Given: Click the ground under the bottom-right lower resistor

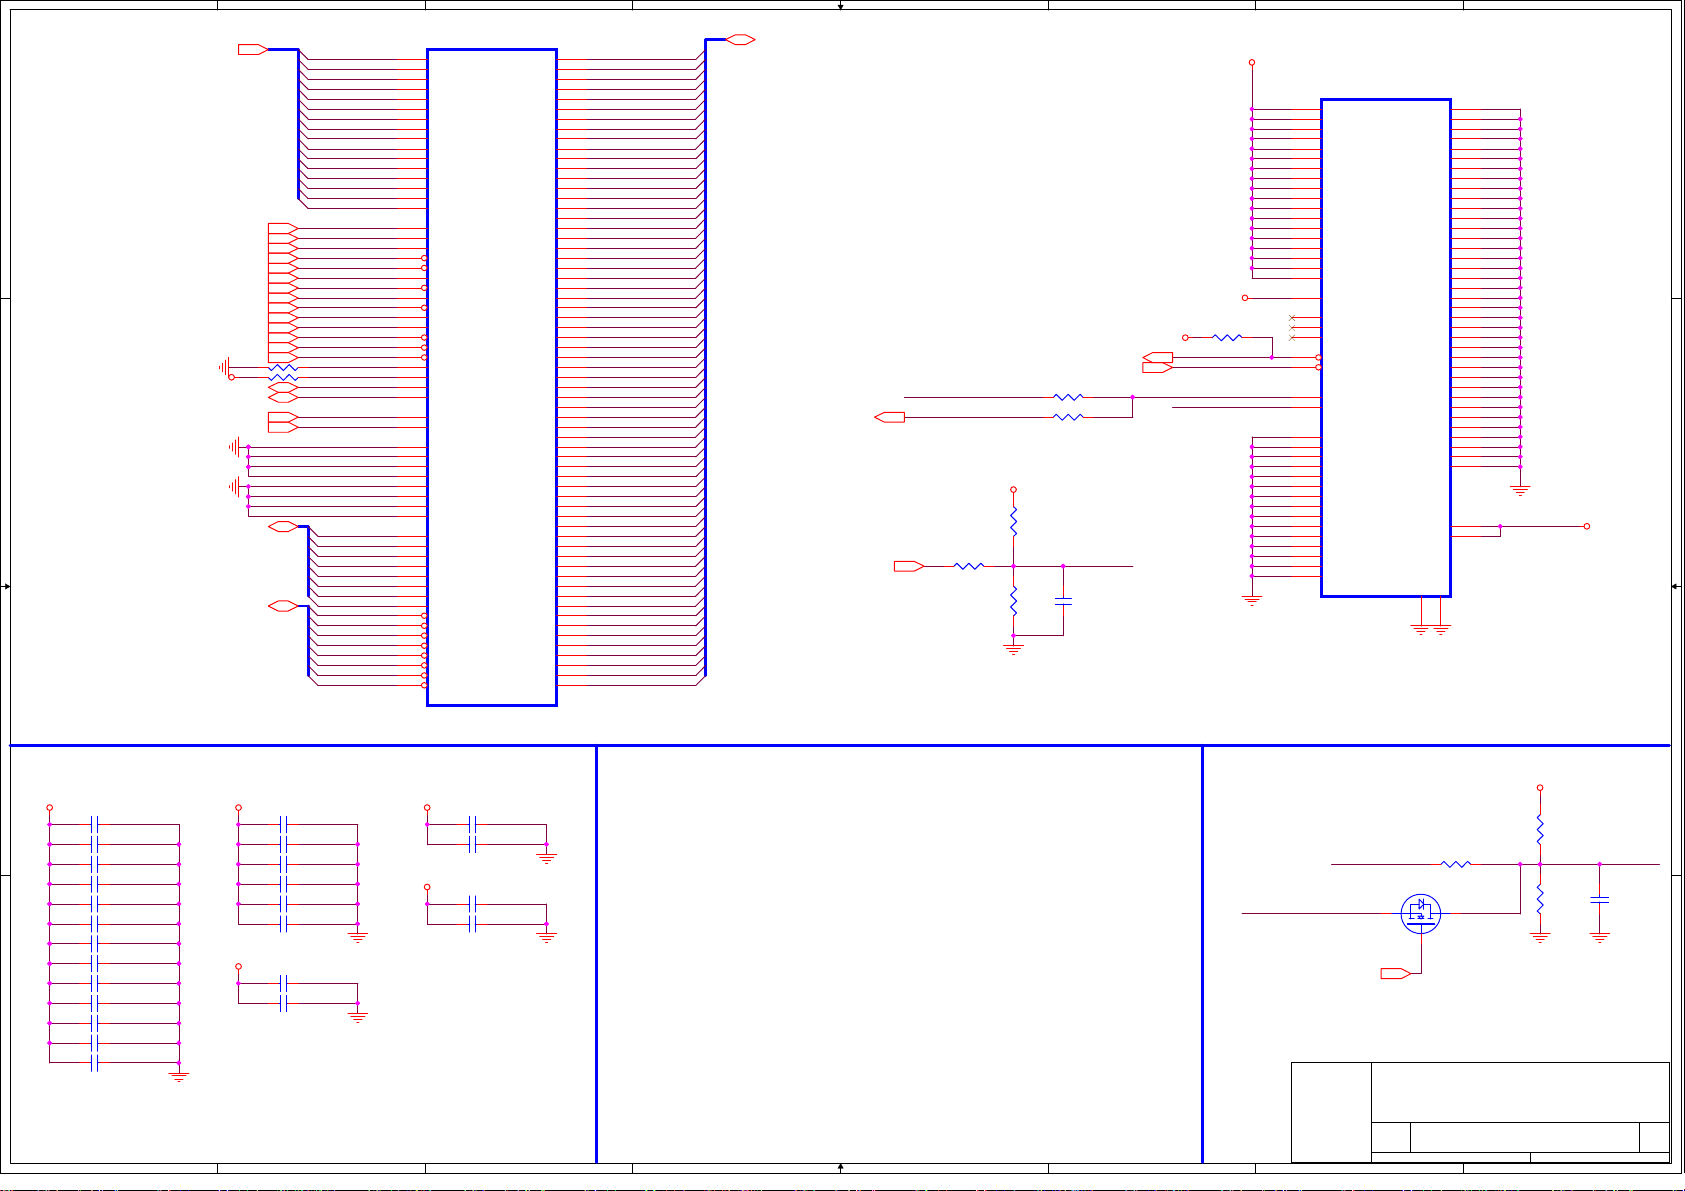Looking at the screenshot, I should pyautogui.click(x=1540, y=937).
